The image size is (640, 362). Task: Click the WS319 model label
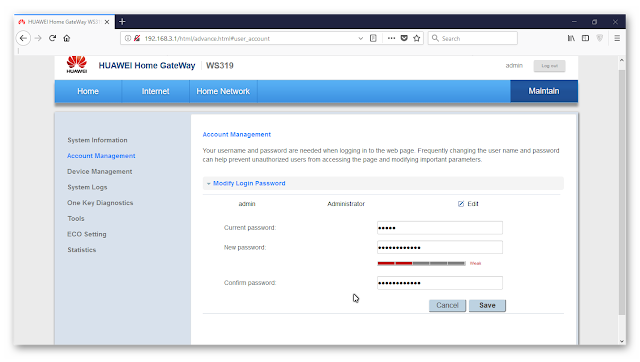220,66
